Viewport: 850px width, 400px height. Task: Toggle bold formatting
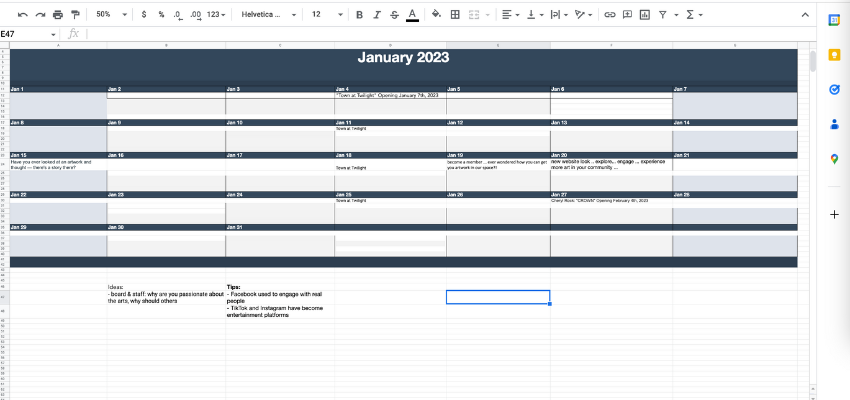(359, 15)
